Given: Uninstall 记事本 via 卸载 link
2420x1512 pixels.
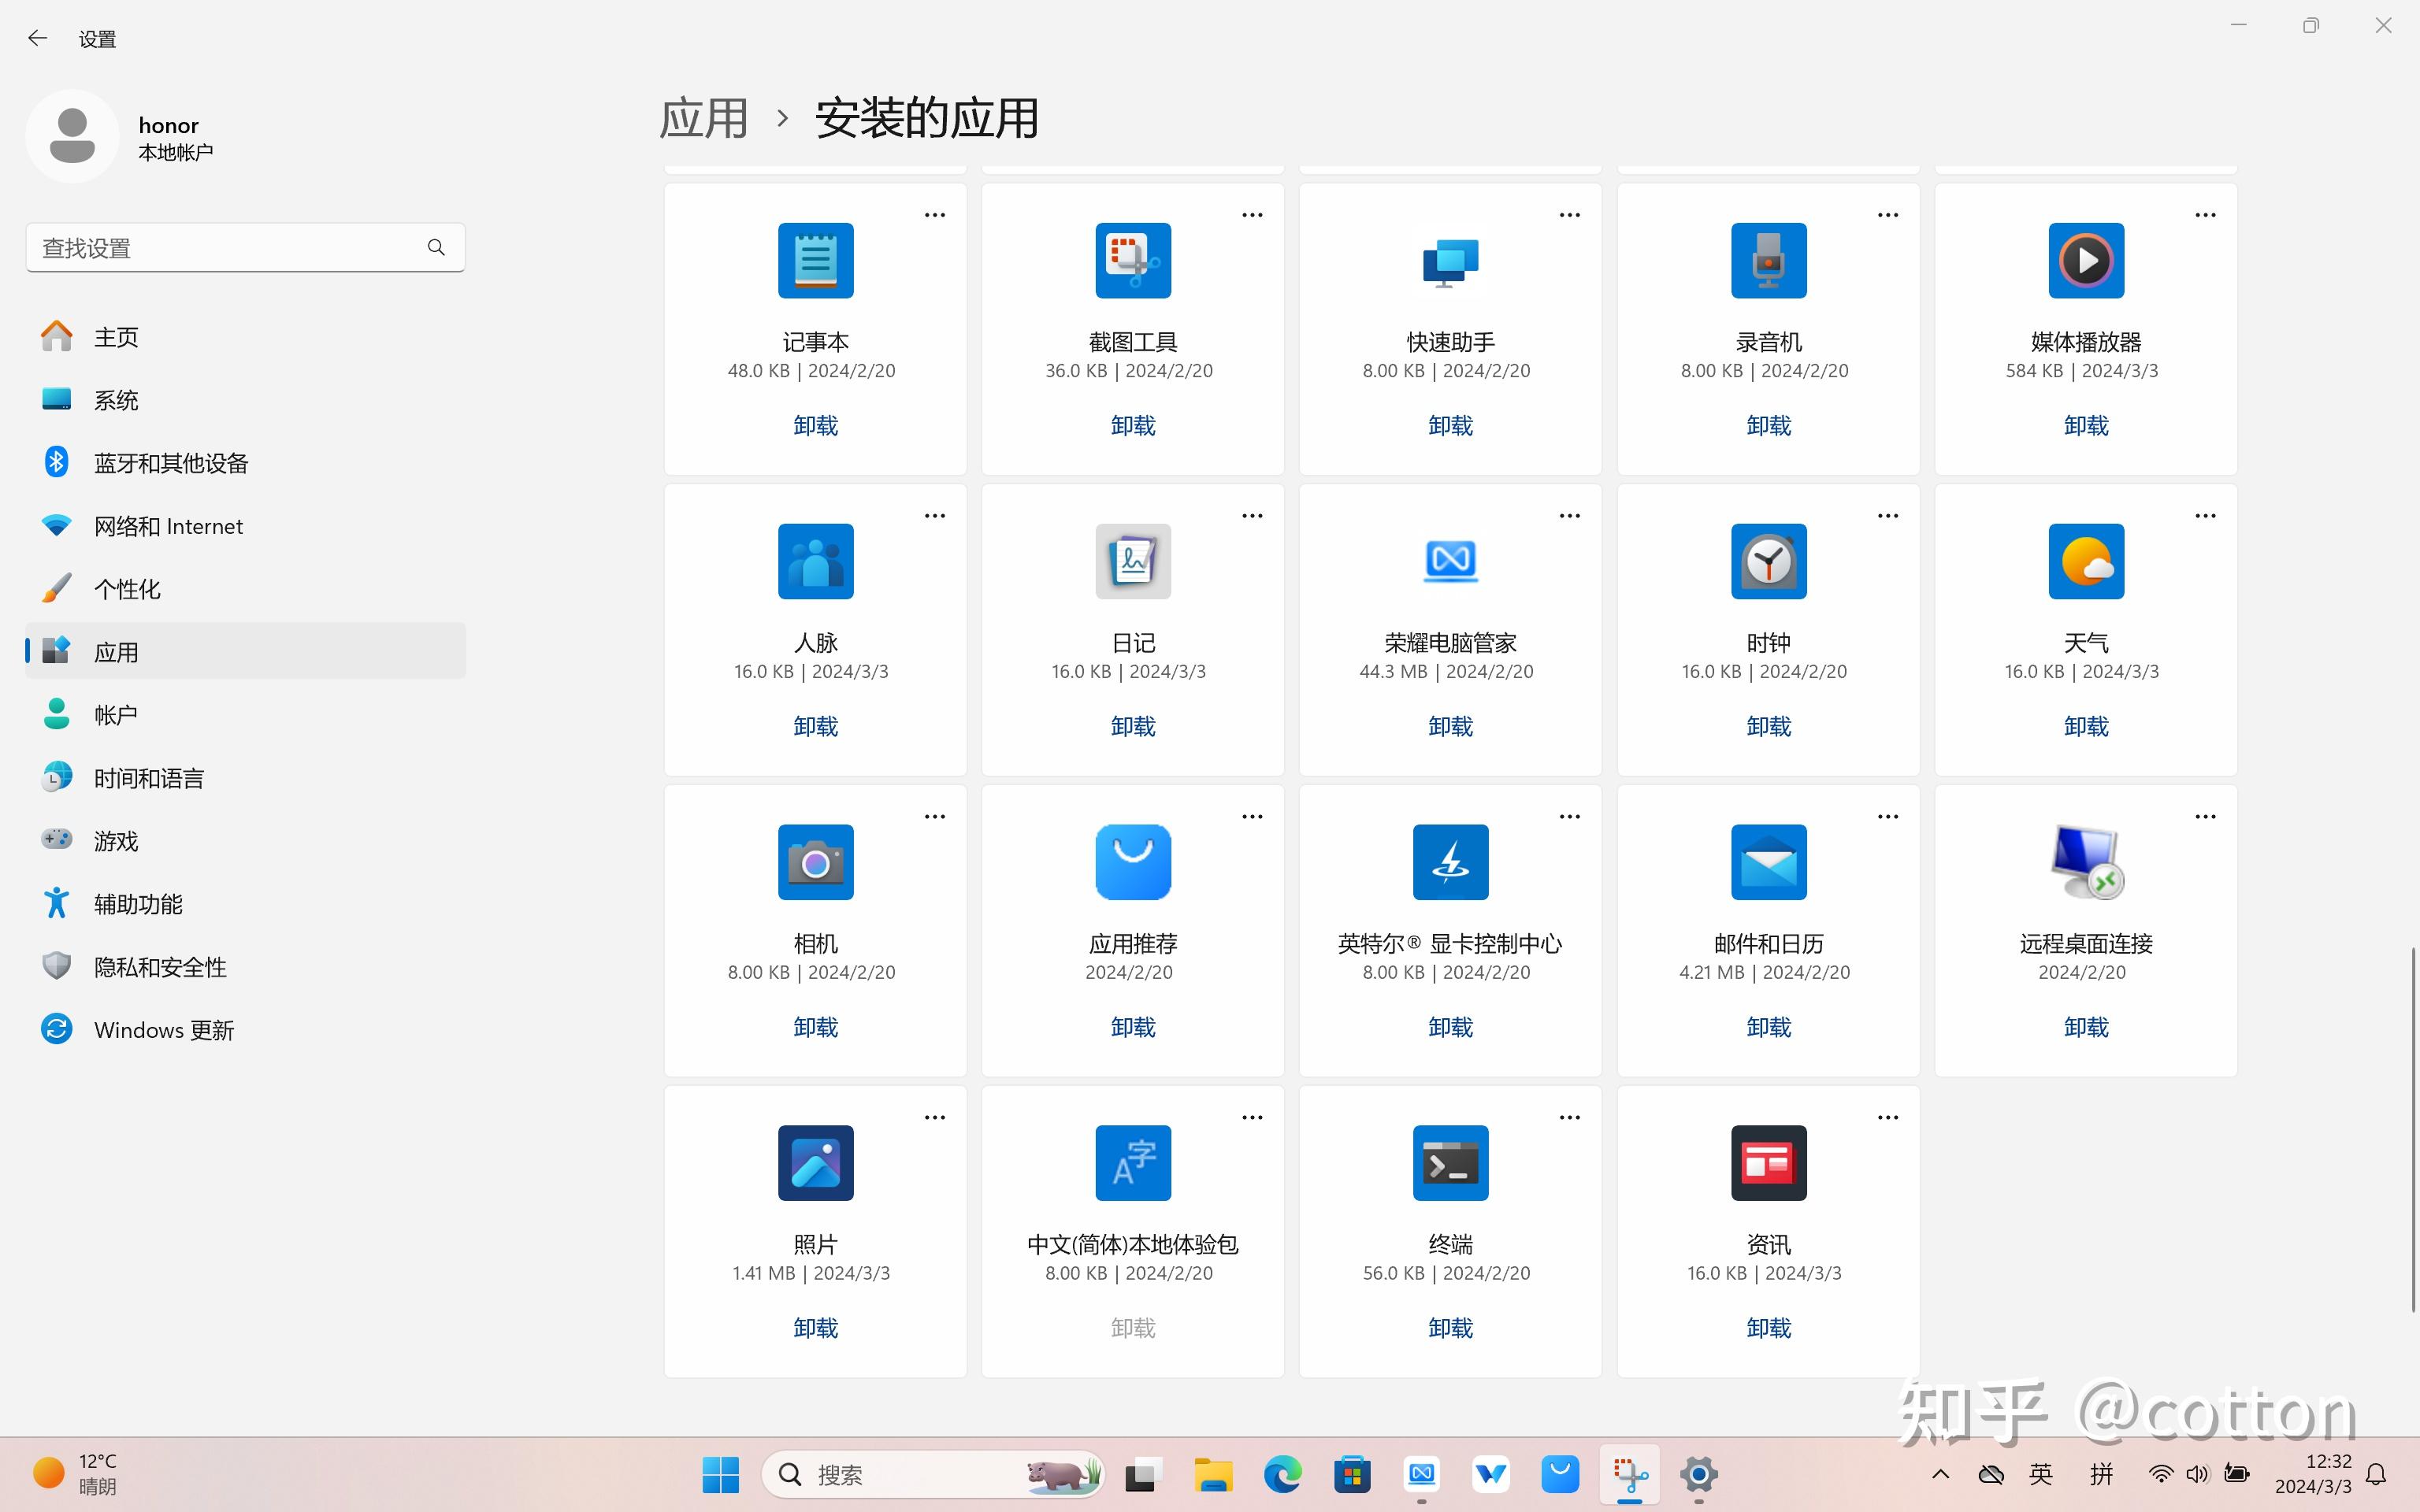Looking at the screenshot, I should [x=815, y=426].
